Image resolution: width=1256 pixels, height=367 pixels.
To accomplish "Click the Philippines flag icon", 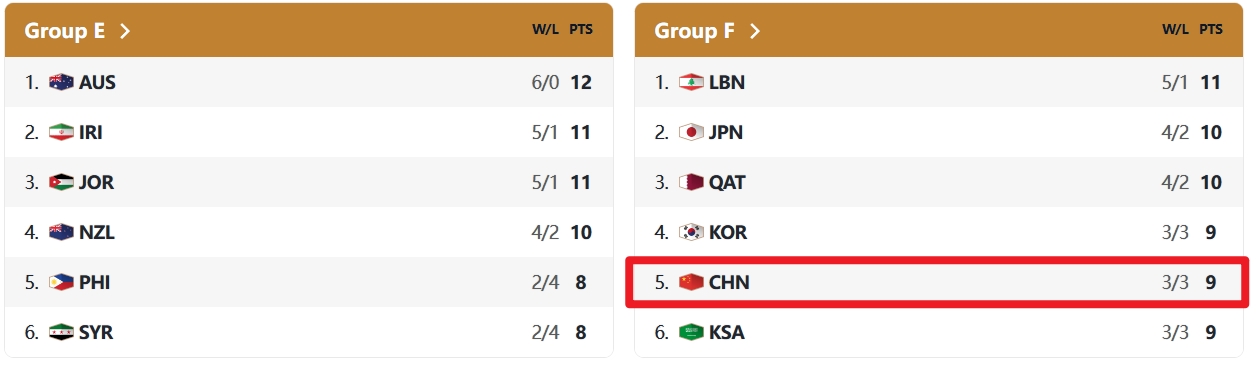I will [61, 282].
